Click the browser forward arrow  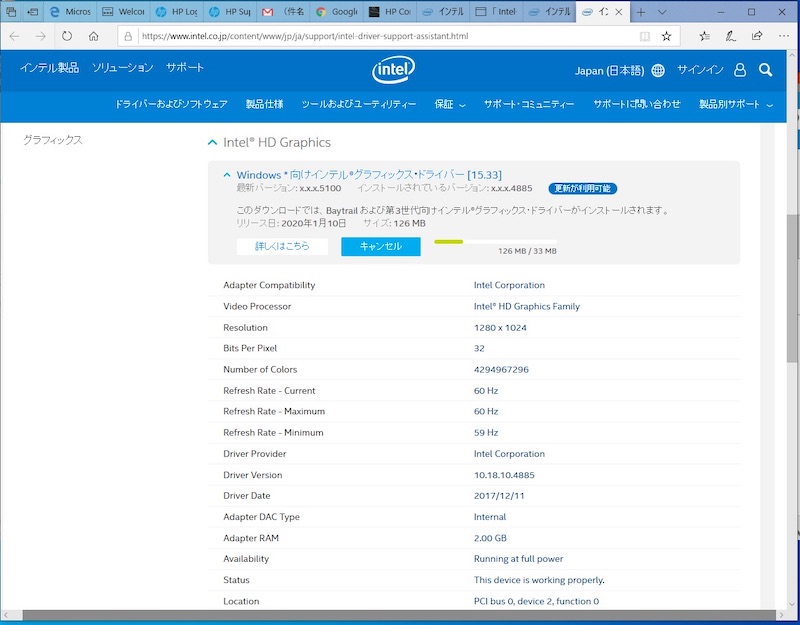coord(41,36)
